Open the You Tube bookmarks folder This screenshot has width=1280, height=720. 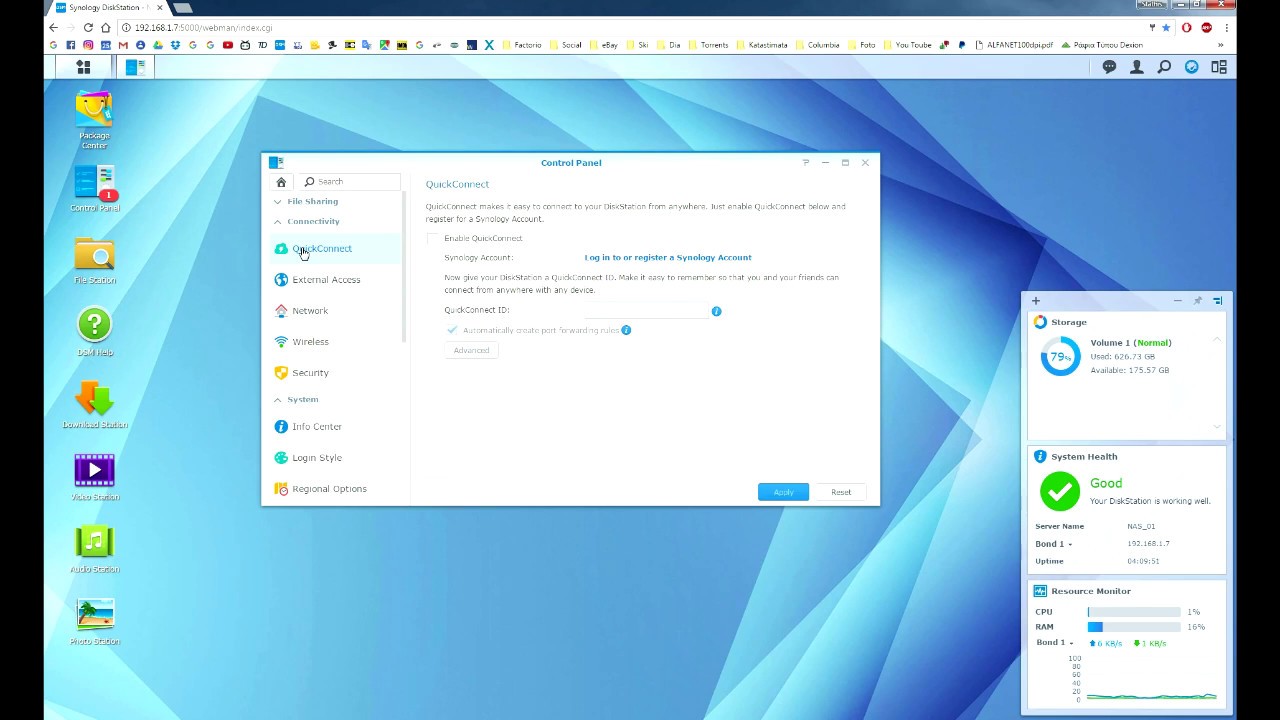907,45
